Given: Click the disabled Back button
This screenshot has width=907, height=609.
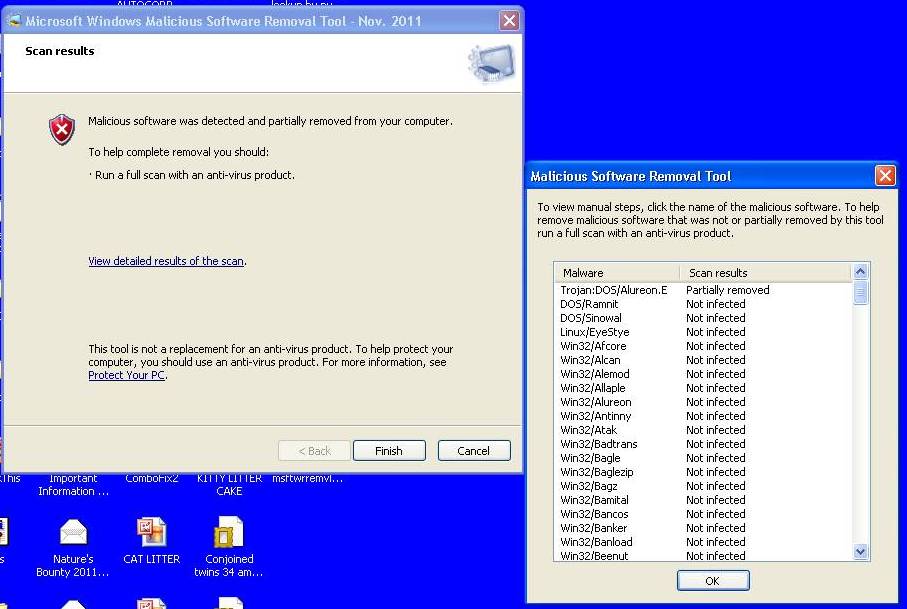Looking at the screenshot, I should click(x=314, y=451).
